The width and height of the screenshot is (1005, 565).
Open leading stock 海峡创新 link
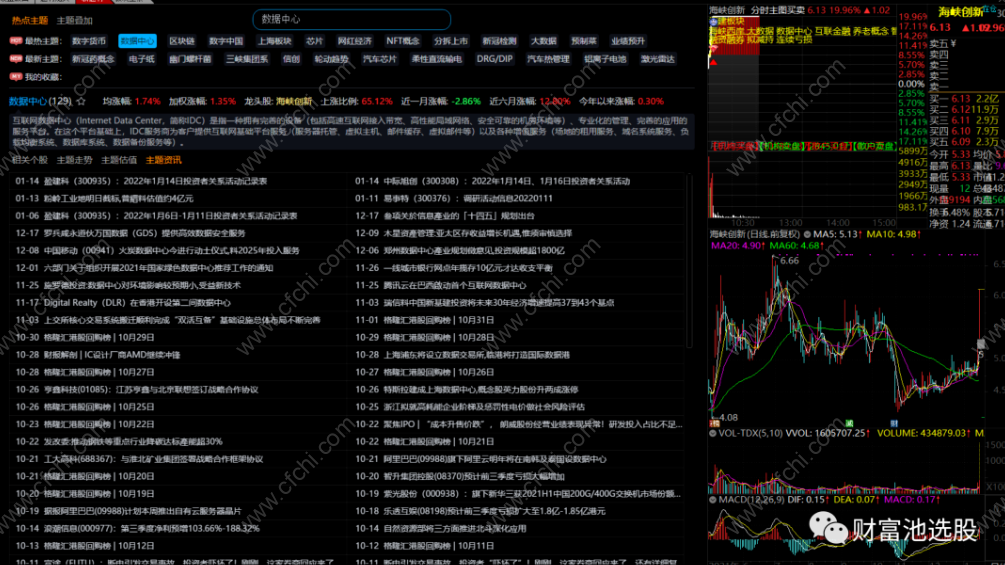click(294, 101)
